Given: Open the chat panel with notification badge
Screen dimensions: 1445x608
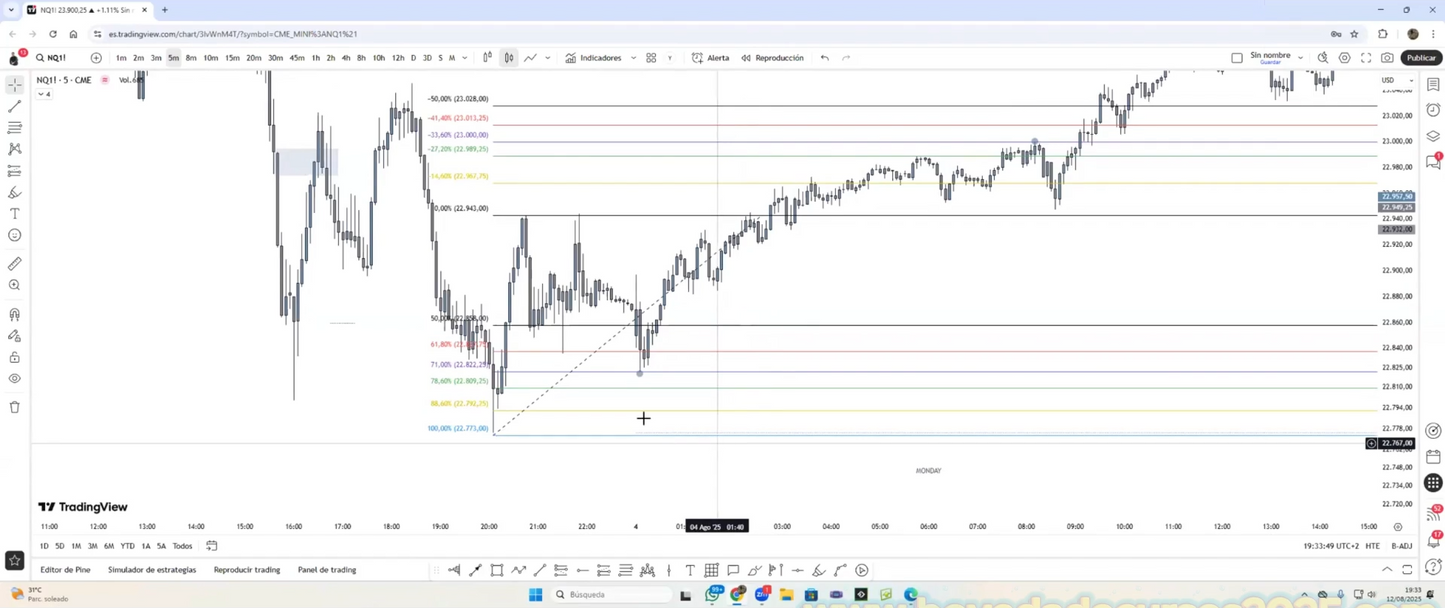Looking at the screenshot, I should pyautogui.click(x=1433, y=158).
